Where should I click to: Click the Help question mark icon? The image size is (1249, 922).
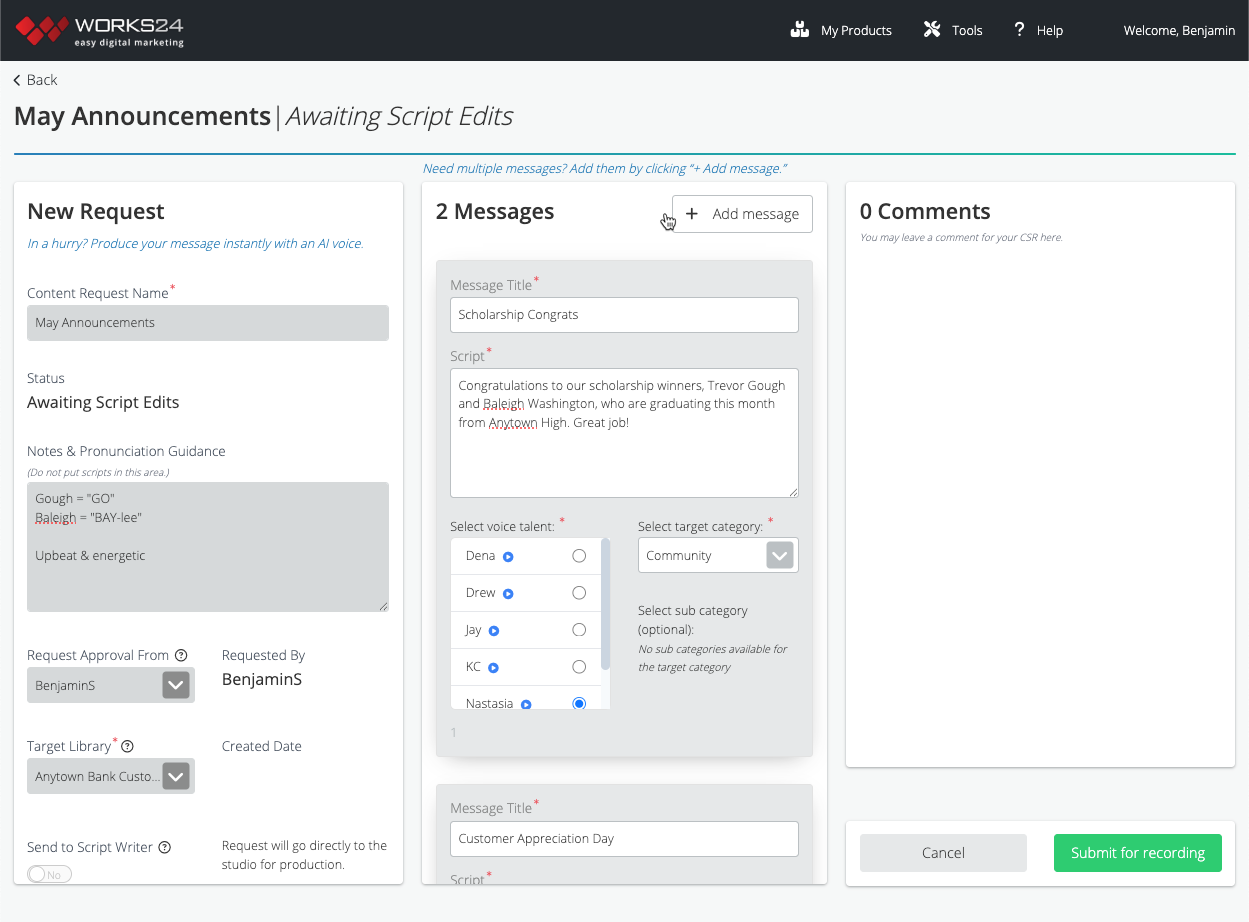click(1019, 30)
